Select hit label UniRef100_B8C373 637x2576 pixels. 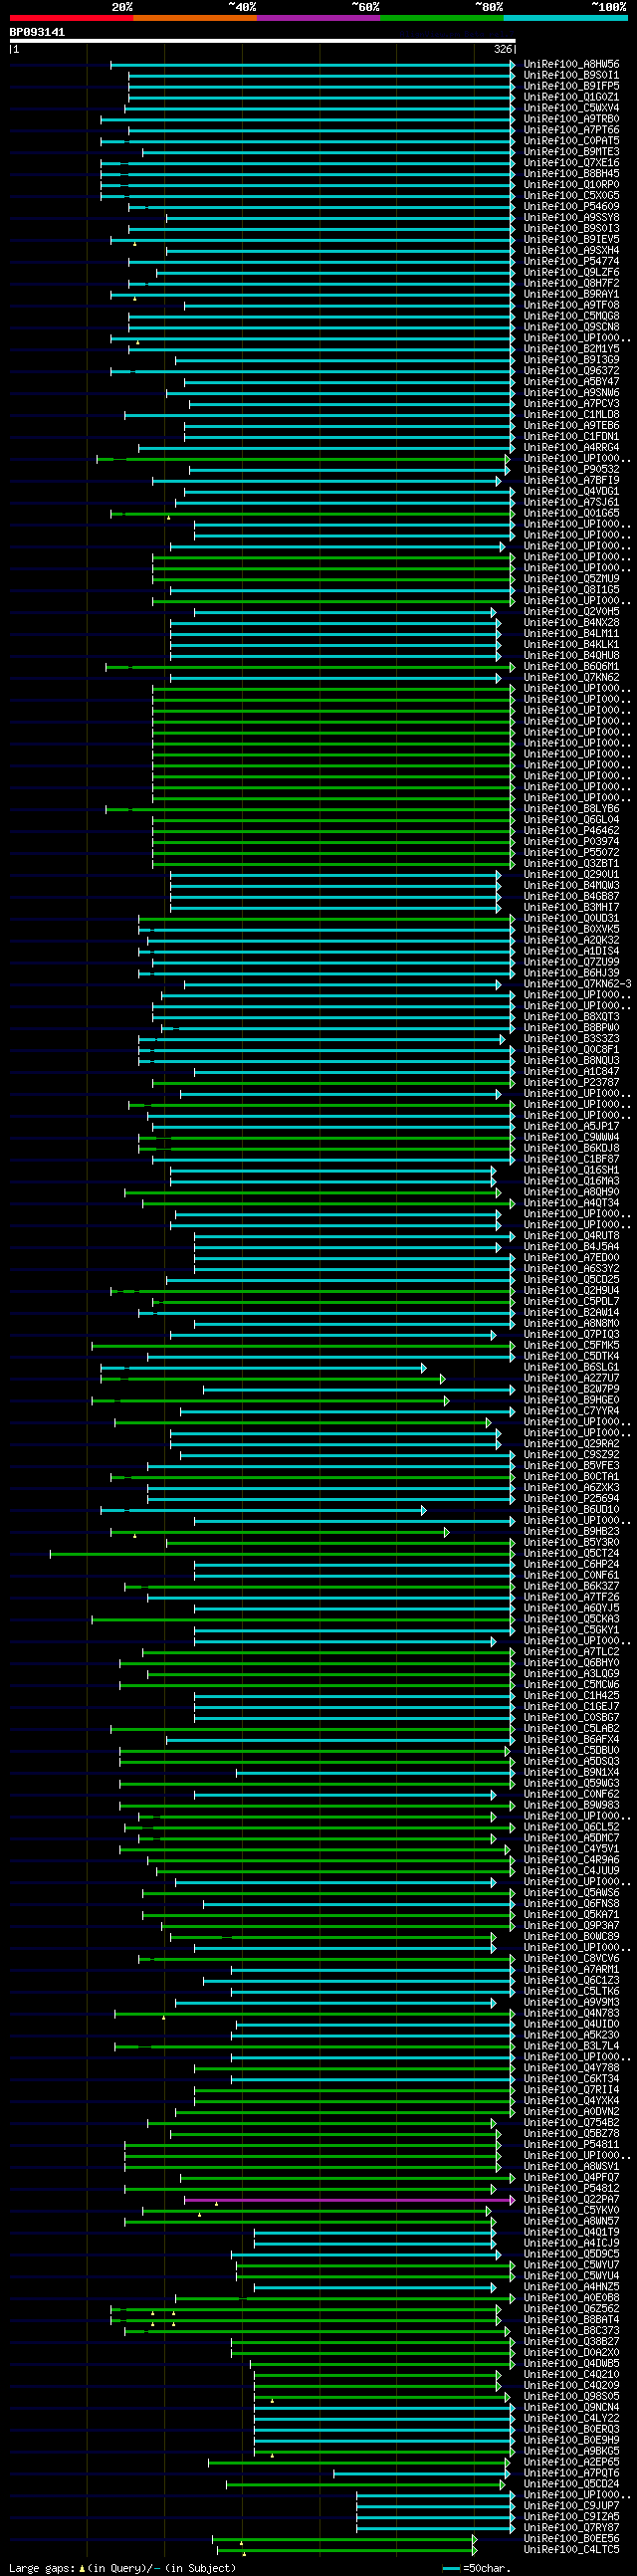[571, 2331]
